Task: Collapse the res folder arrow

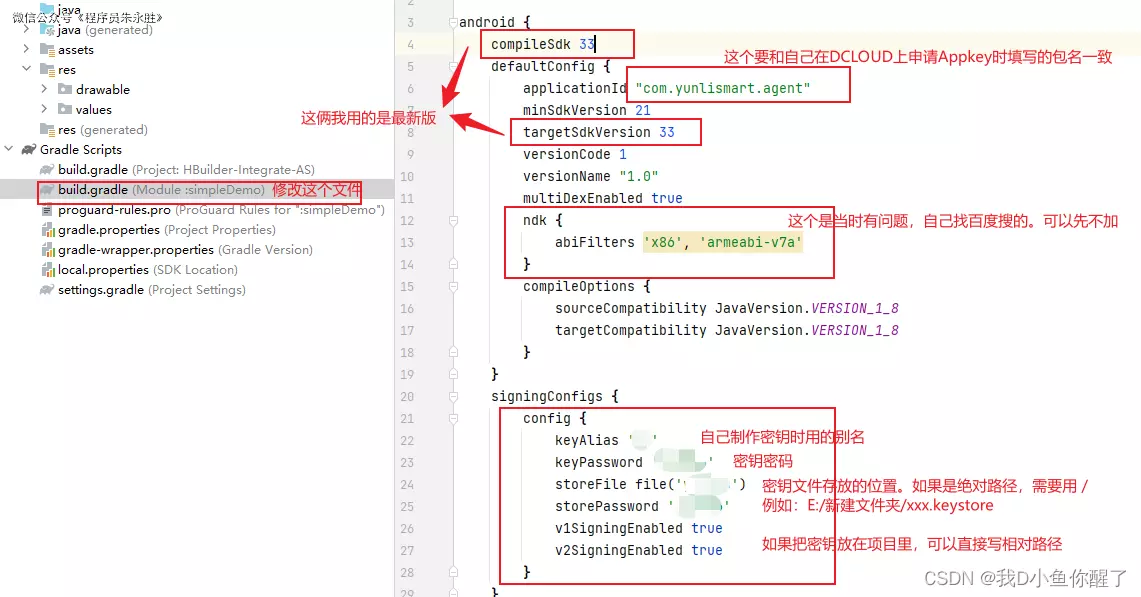Action: tap(27, 70)
